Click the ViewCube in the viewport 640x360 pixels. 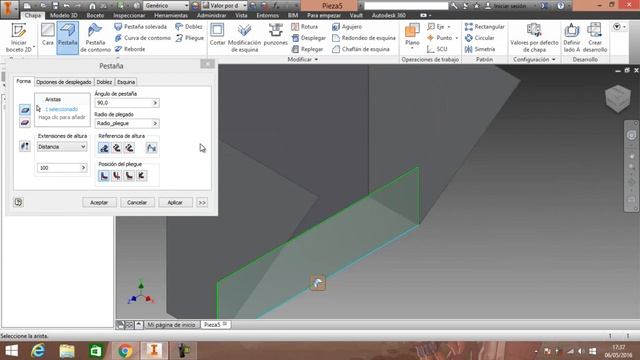pyautogui.click(x=618, y=98)
